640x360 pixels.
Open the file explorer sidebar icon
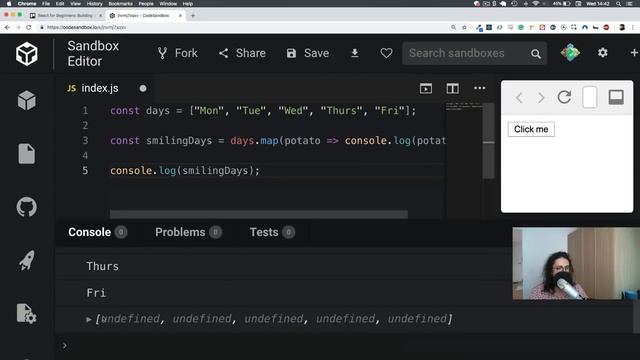(27, 154)
